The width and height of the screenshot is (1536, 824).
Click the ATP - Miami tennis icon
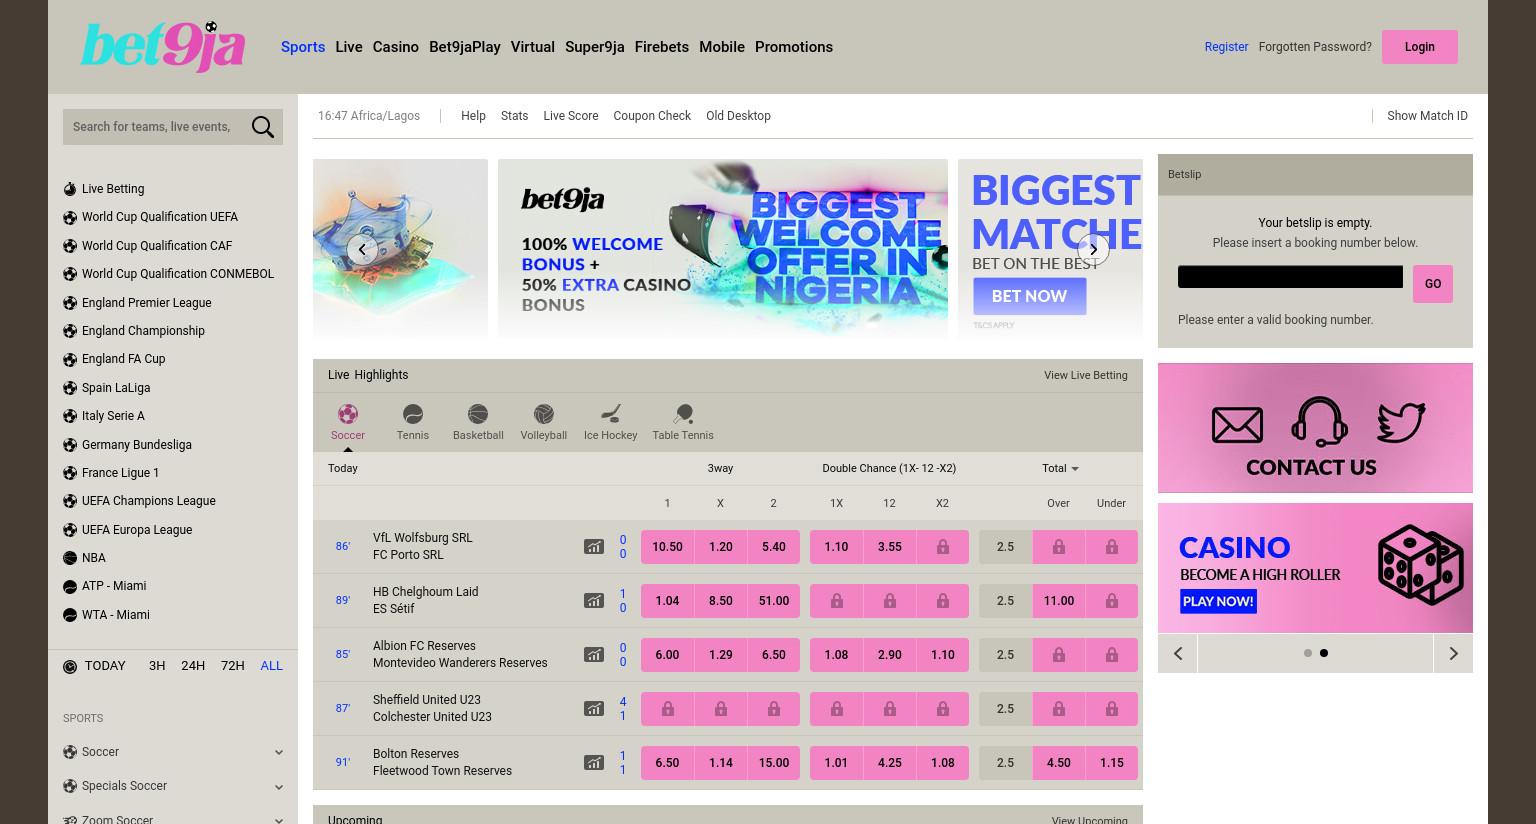[70, 586]
